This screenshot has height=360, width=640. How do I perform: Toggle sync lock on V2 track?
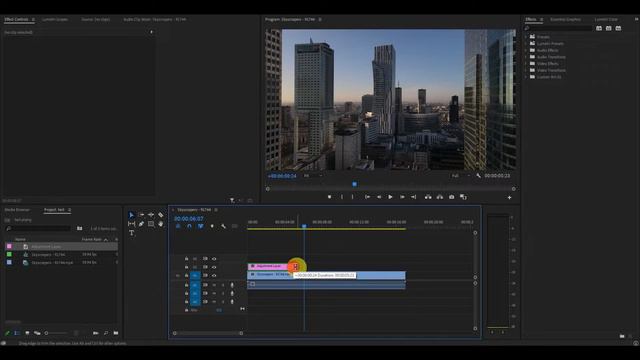coord(205,267)
